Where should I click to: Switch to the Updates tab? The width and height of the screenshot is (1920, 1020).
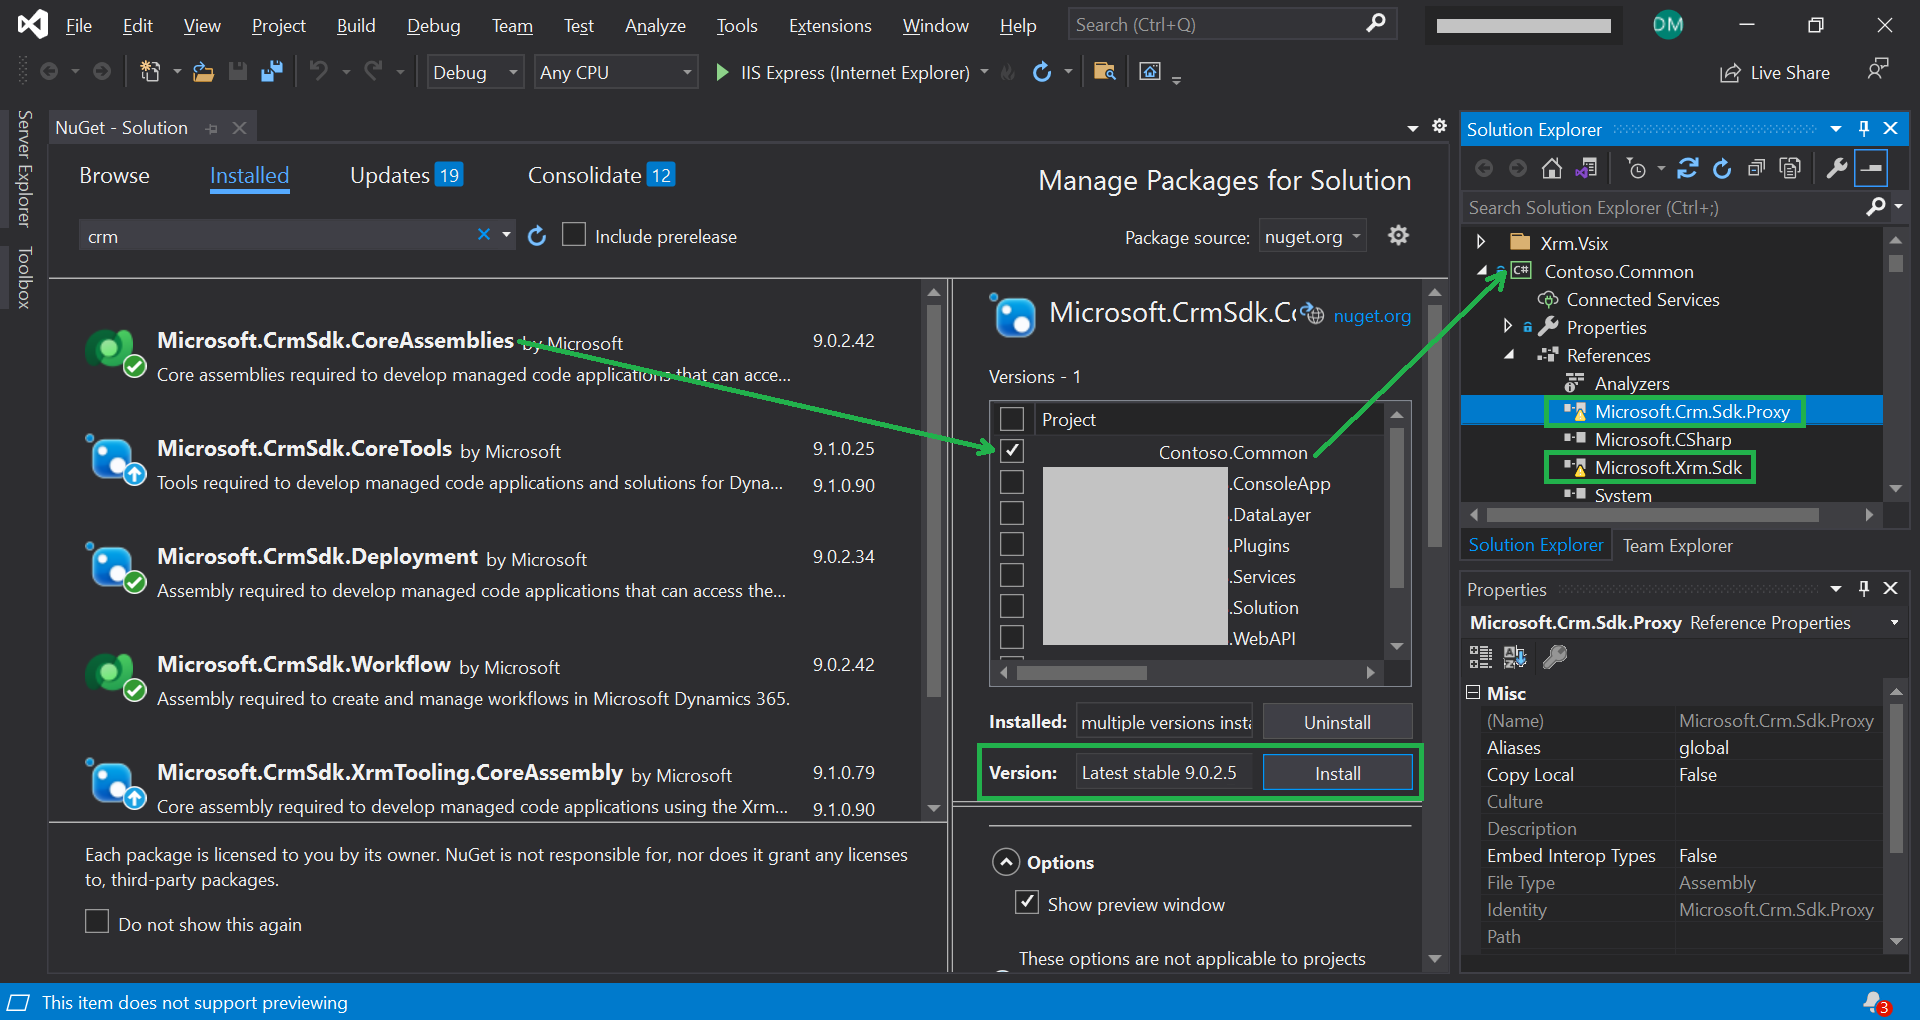click(390, 176)
